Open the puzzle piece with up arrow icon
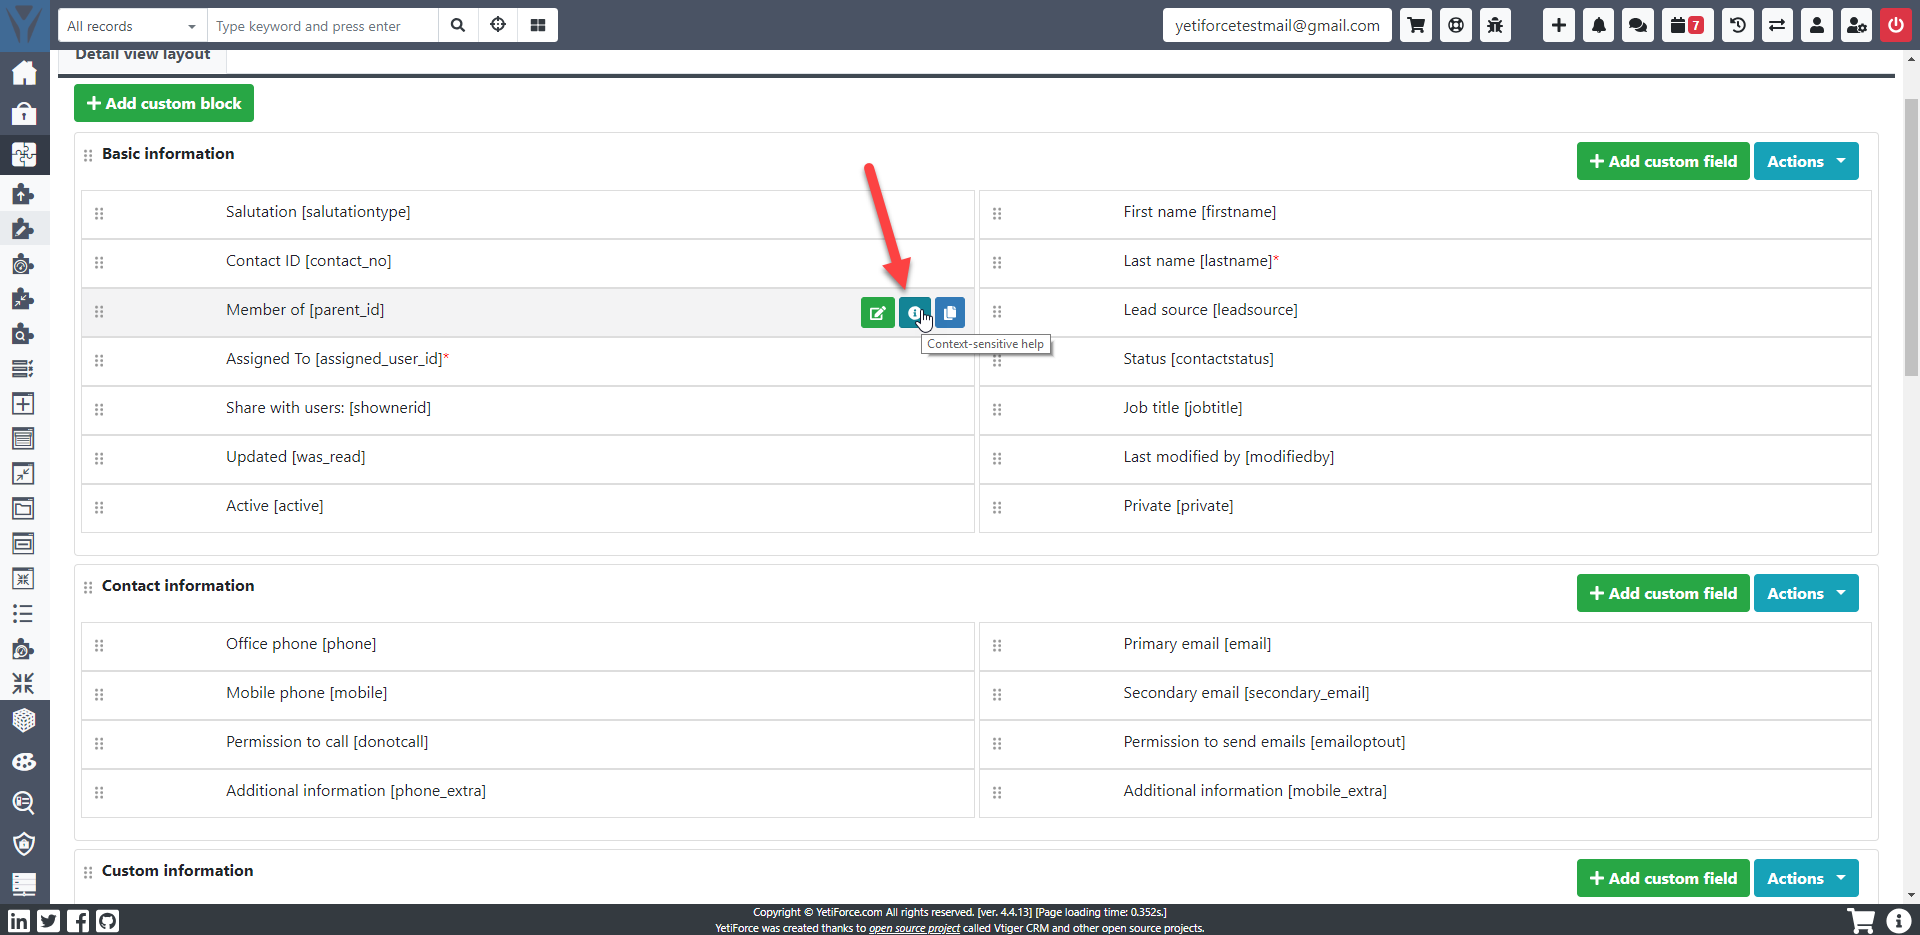 (x=24, y=194)
